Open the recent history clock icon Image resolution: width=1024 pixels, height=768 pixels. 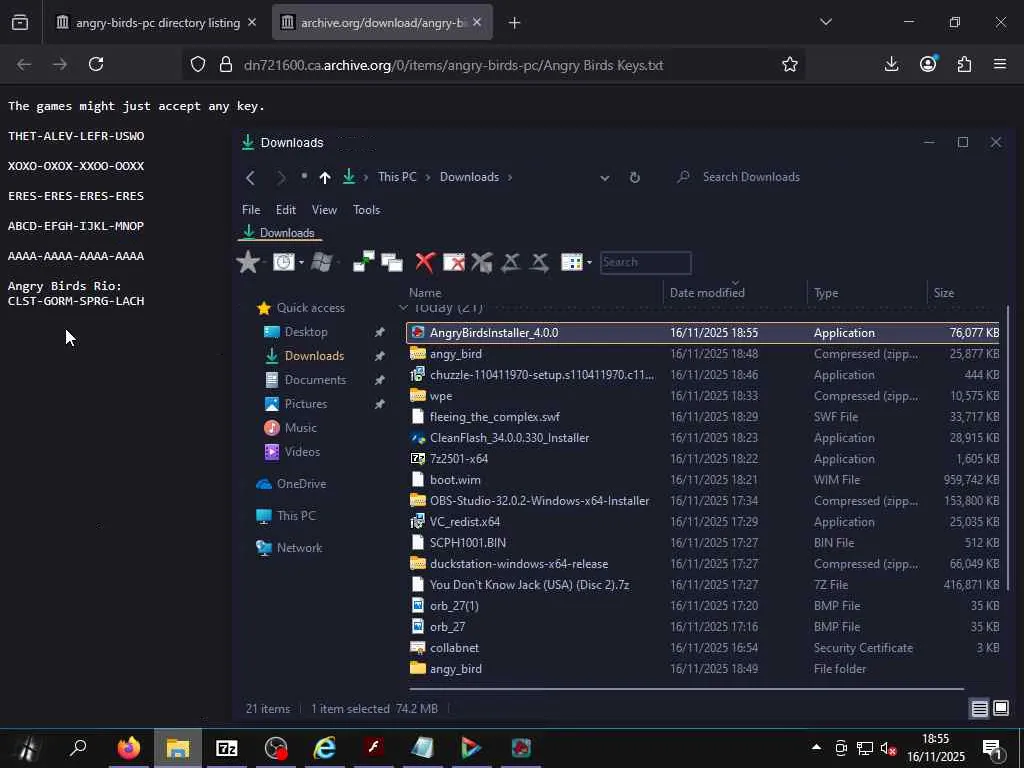(283, 262)
